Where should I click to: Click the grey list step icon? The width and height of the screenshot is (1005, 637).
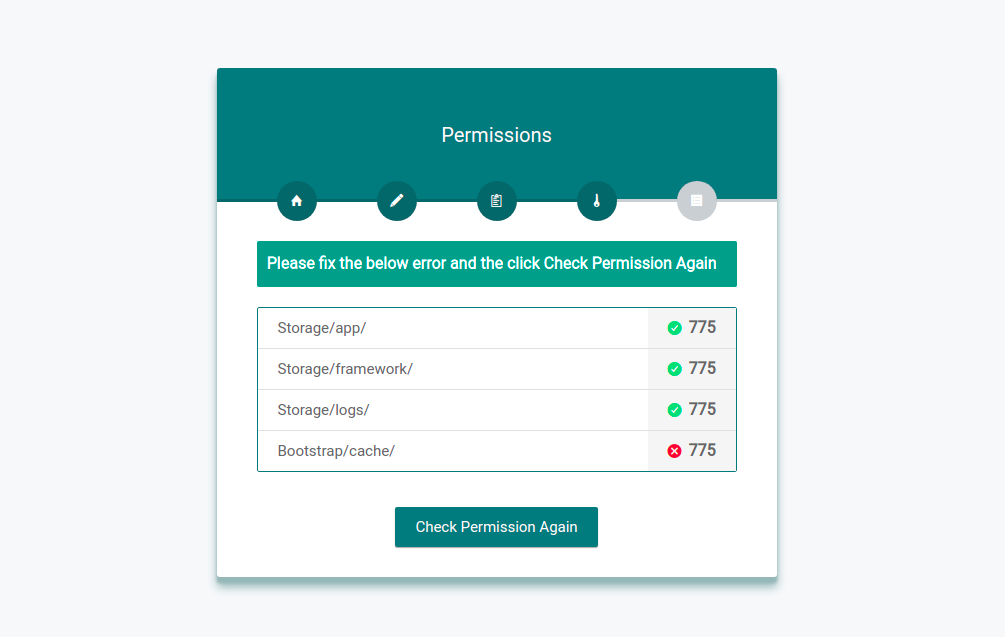click(697, 201)
